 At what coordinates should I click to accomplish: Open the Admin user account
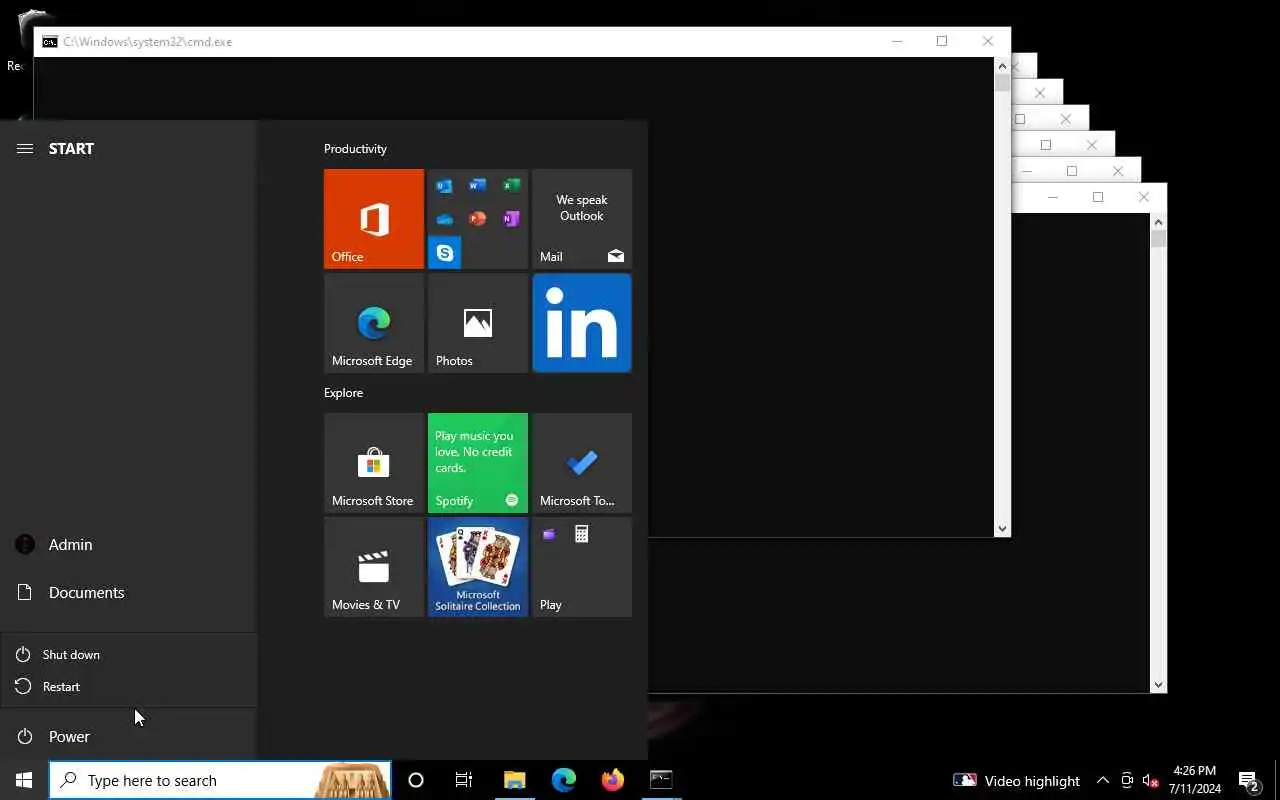128,544
